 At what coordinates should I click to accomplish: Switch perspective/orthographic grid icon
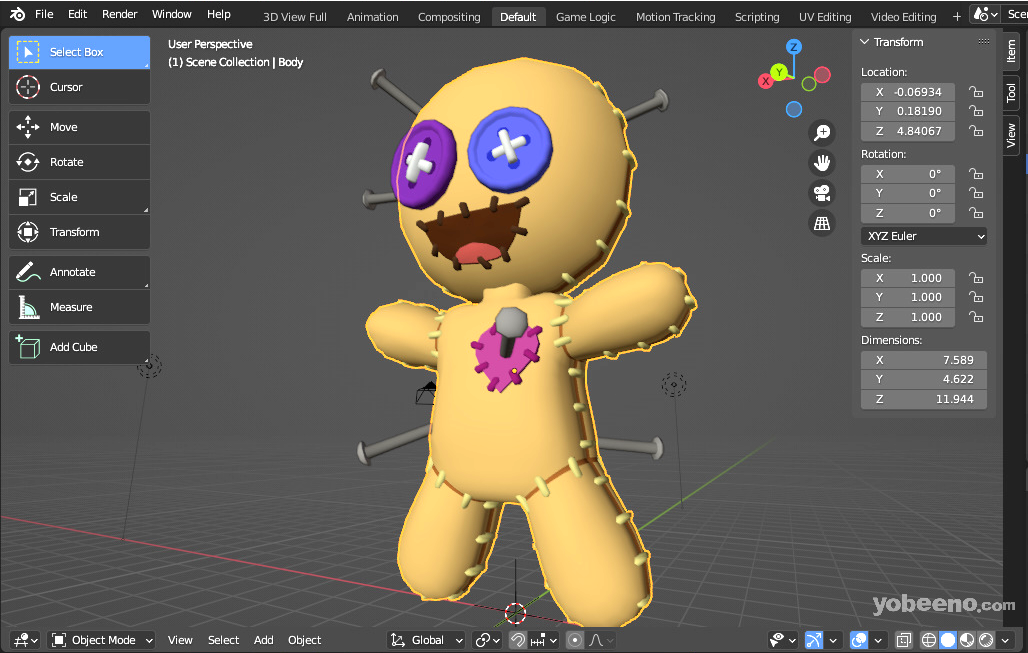(821, 224)
